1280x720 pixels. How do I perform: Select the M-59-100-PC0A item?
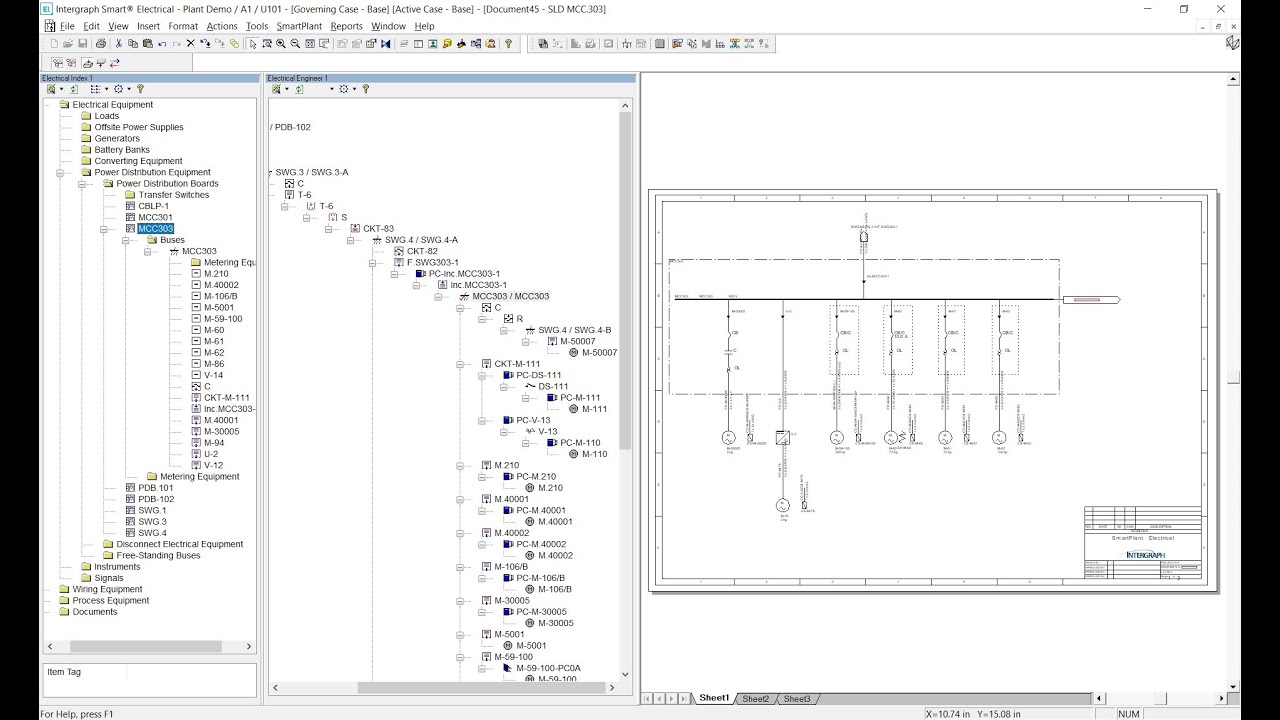pos(548,668)
